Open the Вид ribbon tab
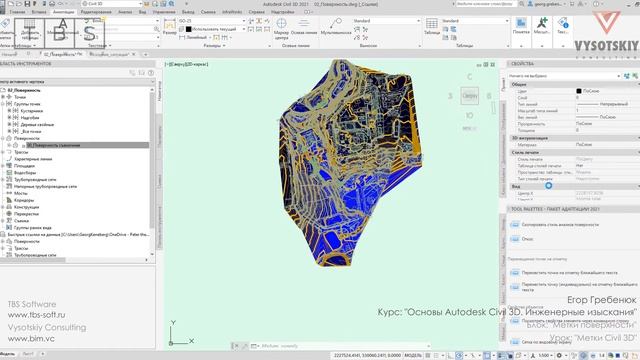The height and width of the screenshot is (360, 640). pyautogui.click(x=142, y=12)
